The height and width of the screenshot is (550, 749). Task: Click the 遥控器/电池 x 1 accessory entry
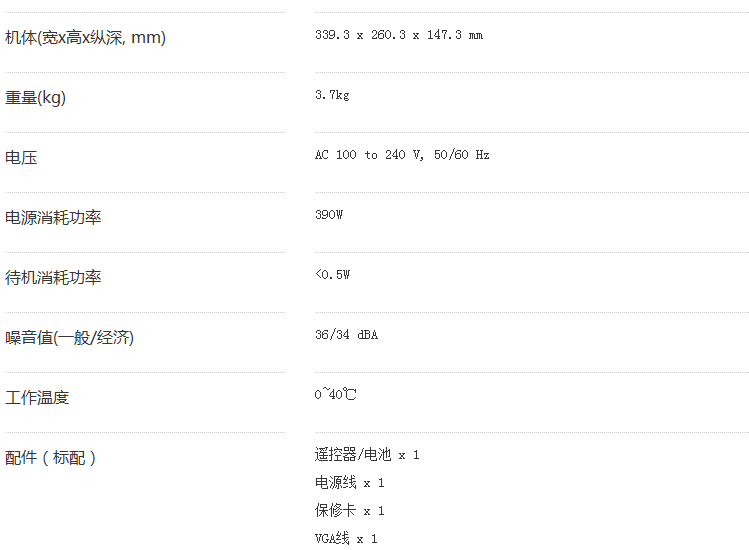(x=367, y=455)
